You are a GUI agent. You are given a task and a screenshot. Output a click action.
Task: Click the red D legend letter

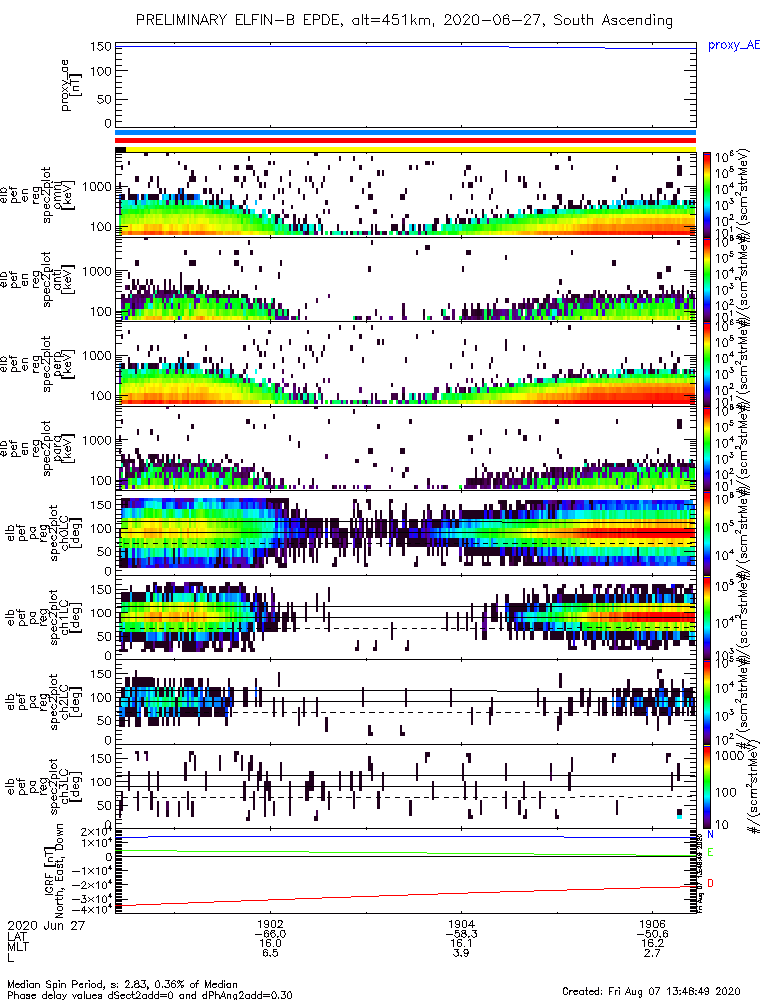pyautogui.click(x=710, y=883)
